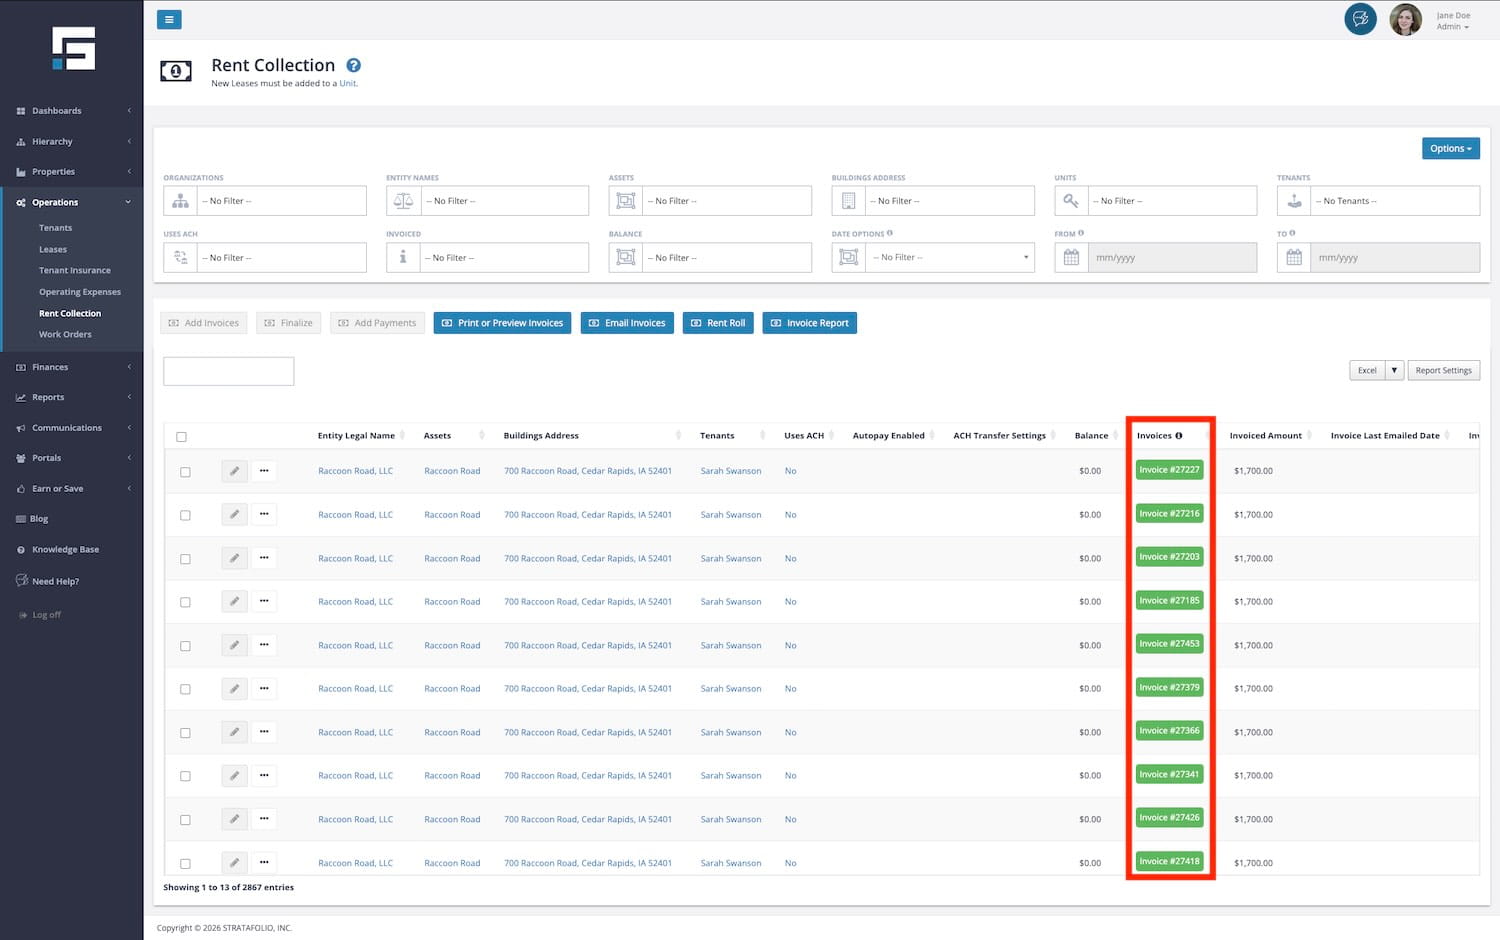This screenshot has height=940, width=1500.
Task: Click the pencil edit icon for Invoice #27227 row
Action: pos(234,471)
